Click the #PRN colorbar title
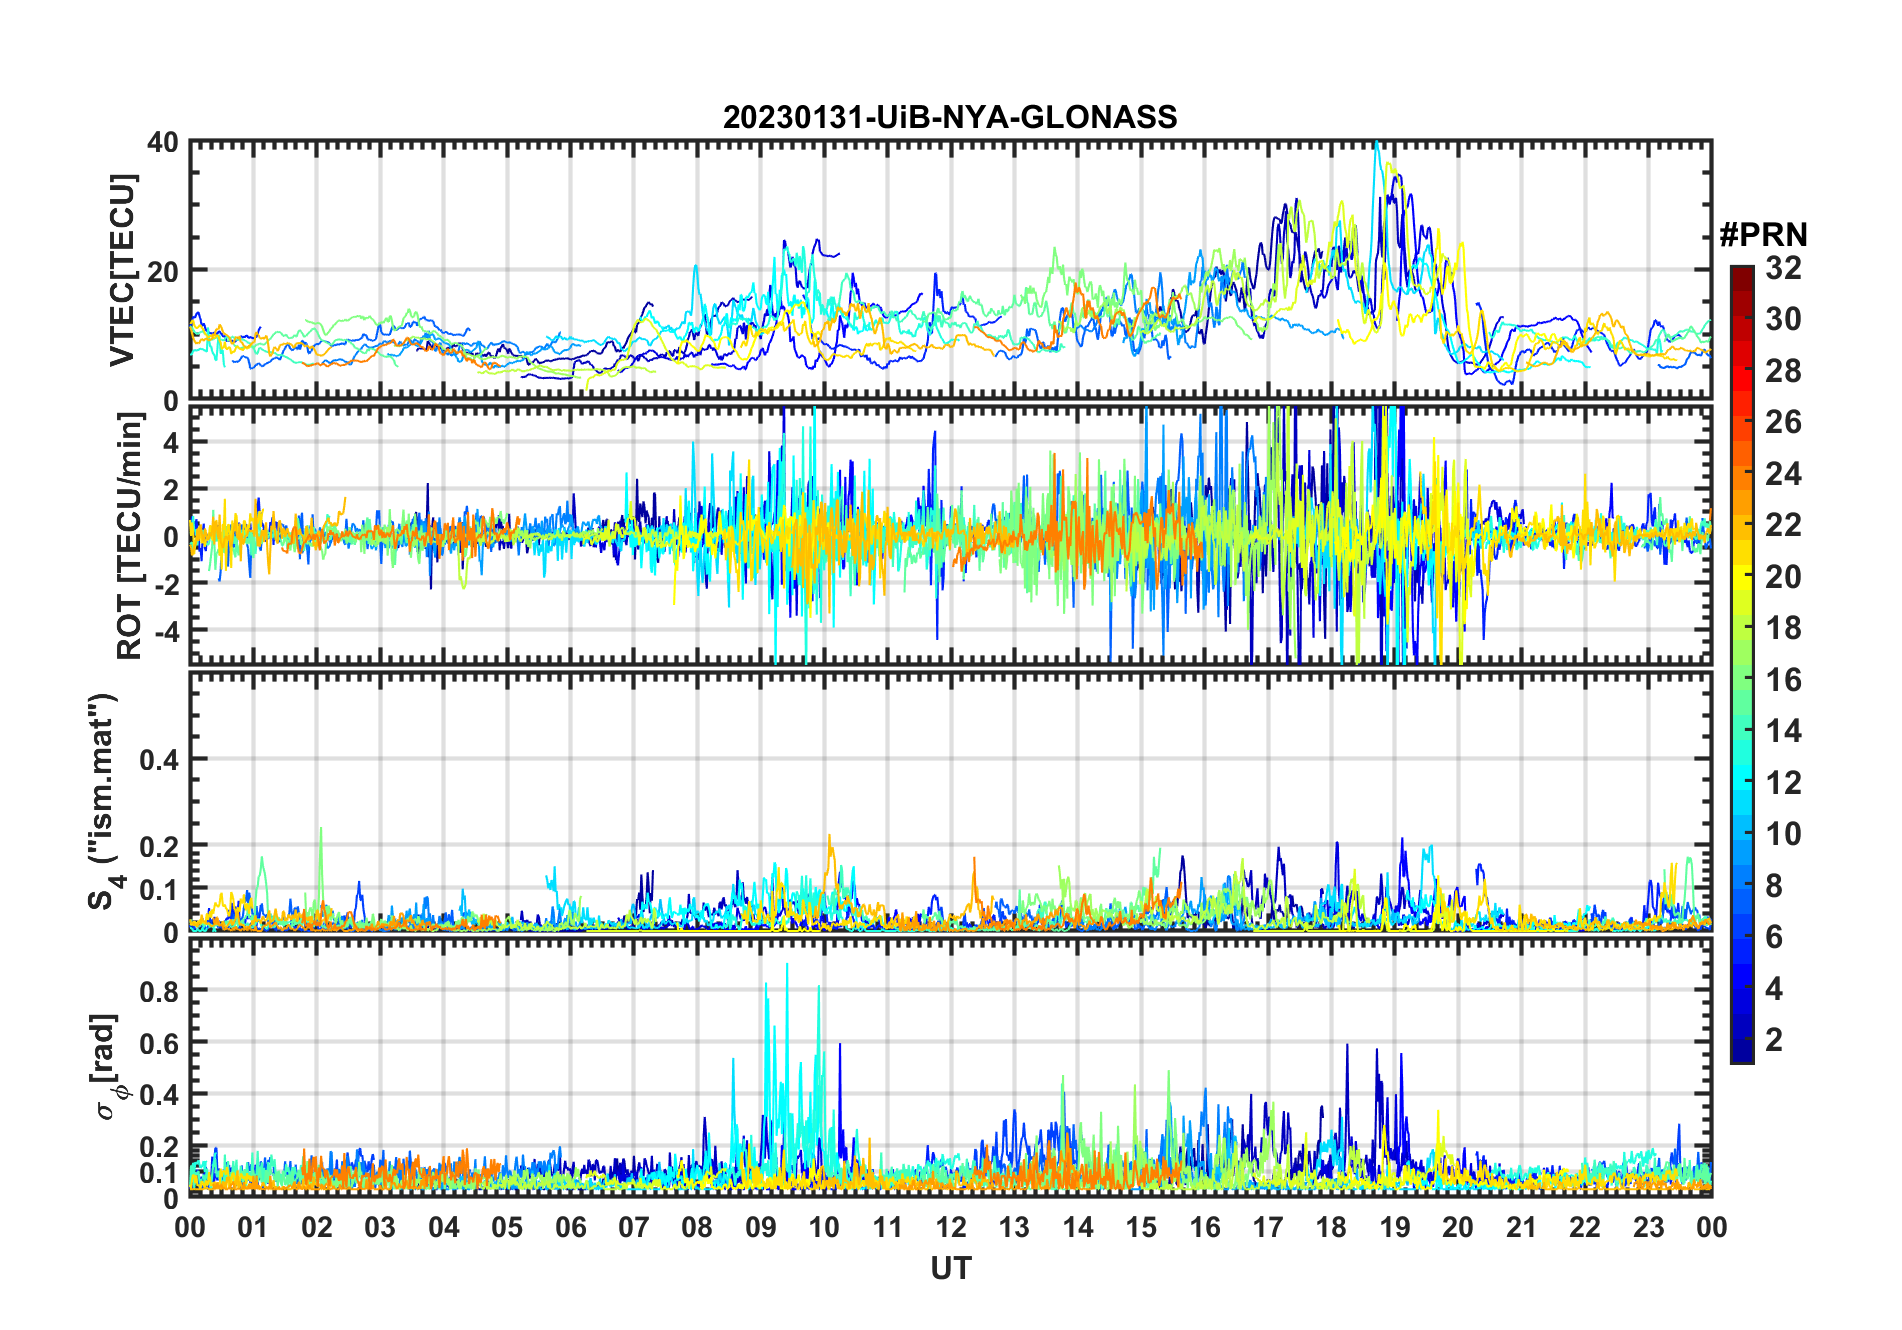The width and height of the screenshot is (1902, 1330). pyautogui.click(x=1763, y=235)
